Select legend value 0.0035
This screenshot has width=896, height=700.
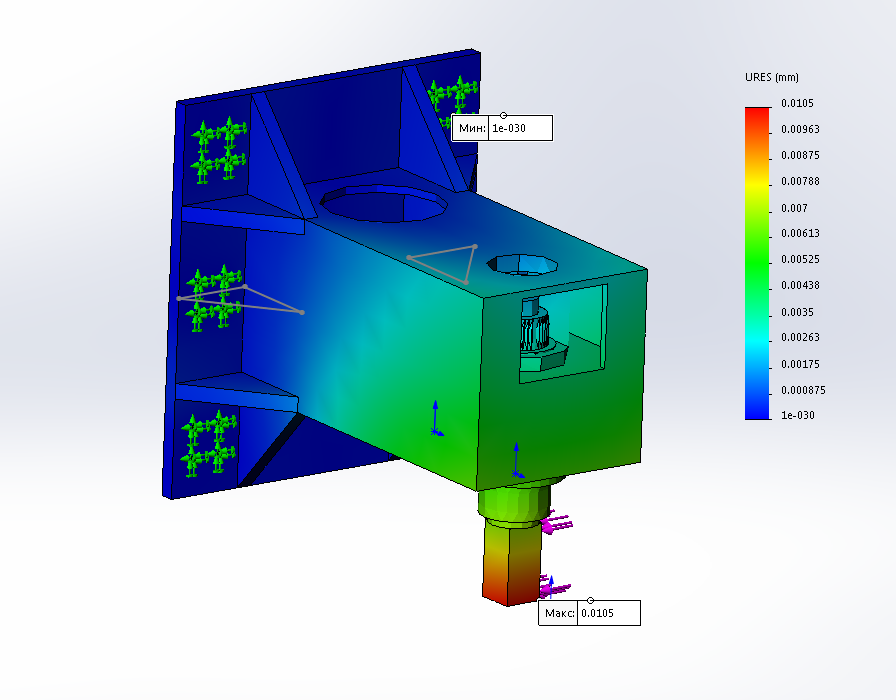coord(797,312)
